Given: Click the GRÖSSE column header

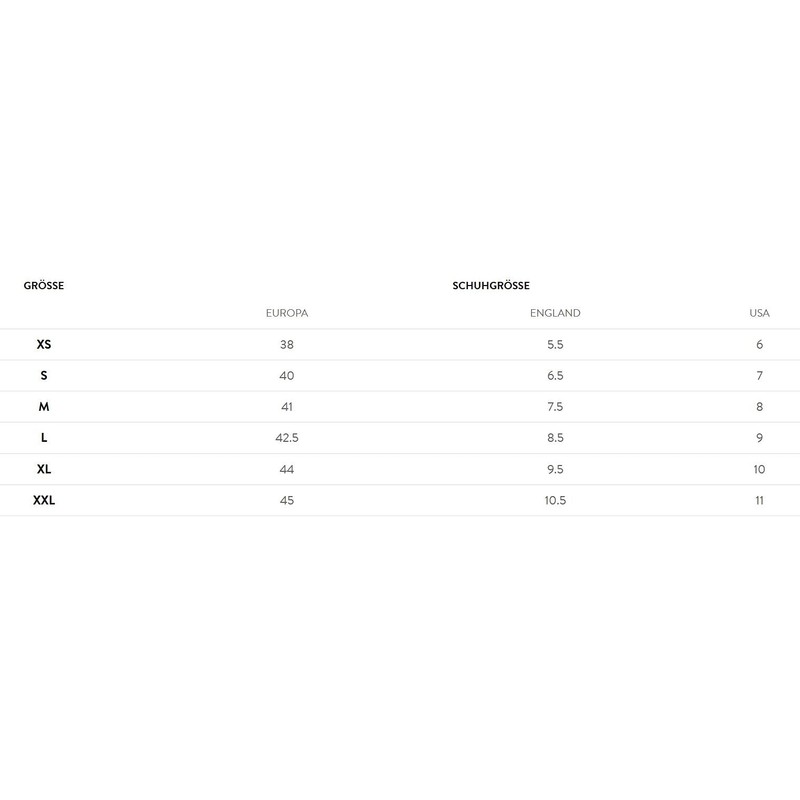Looking at the screenshot, I should coord(44,286).
